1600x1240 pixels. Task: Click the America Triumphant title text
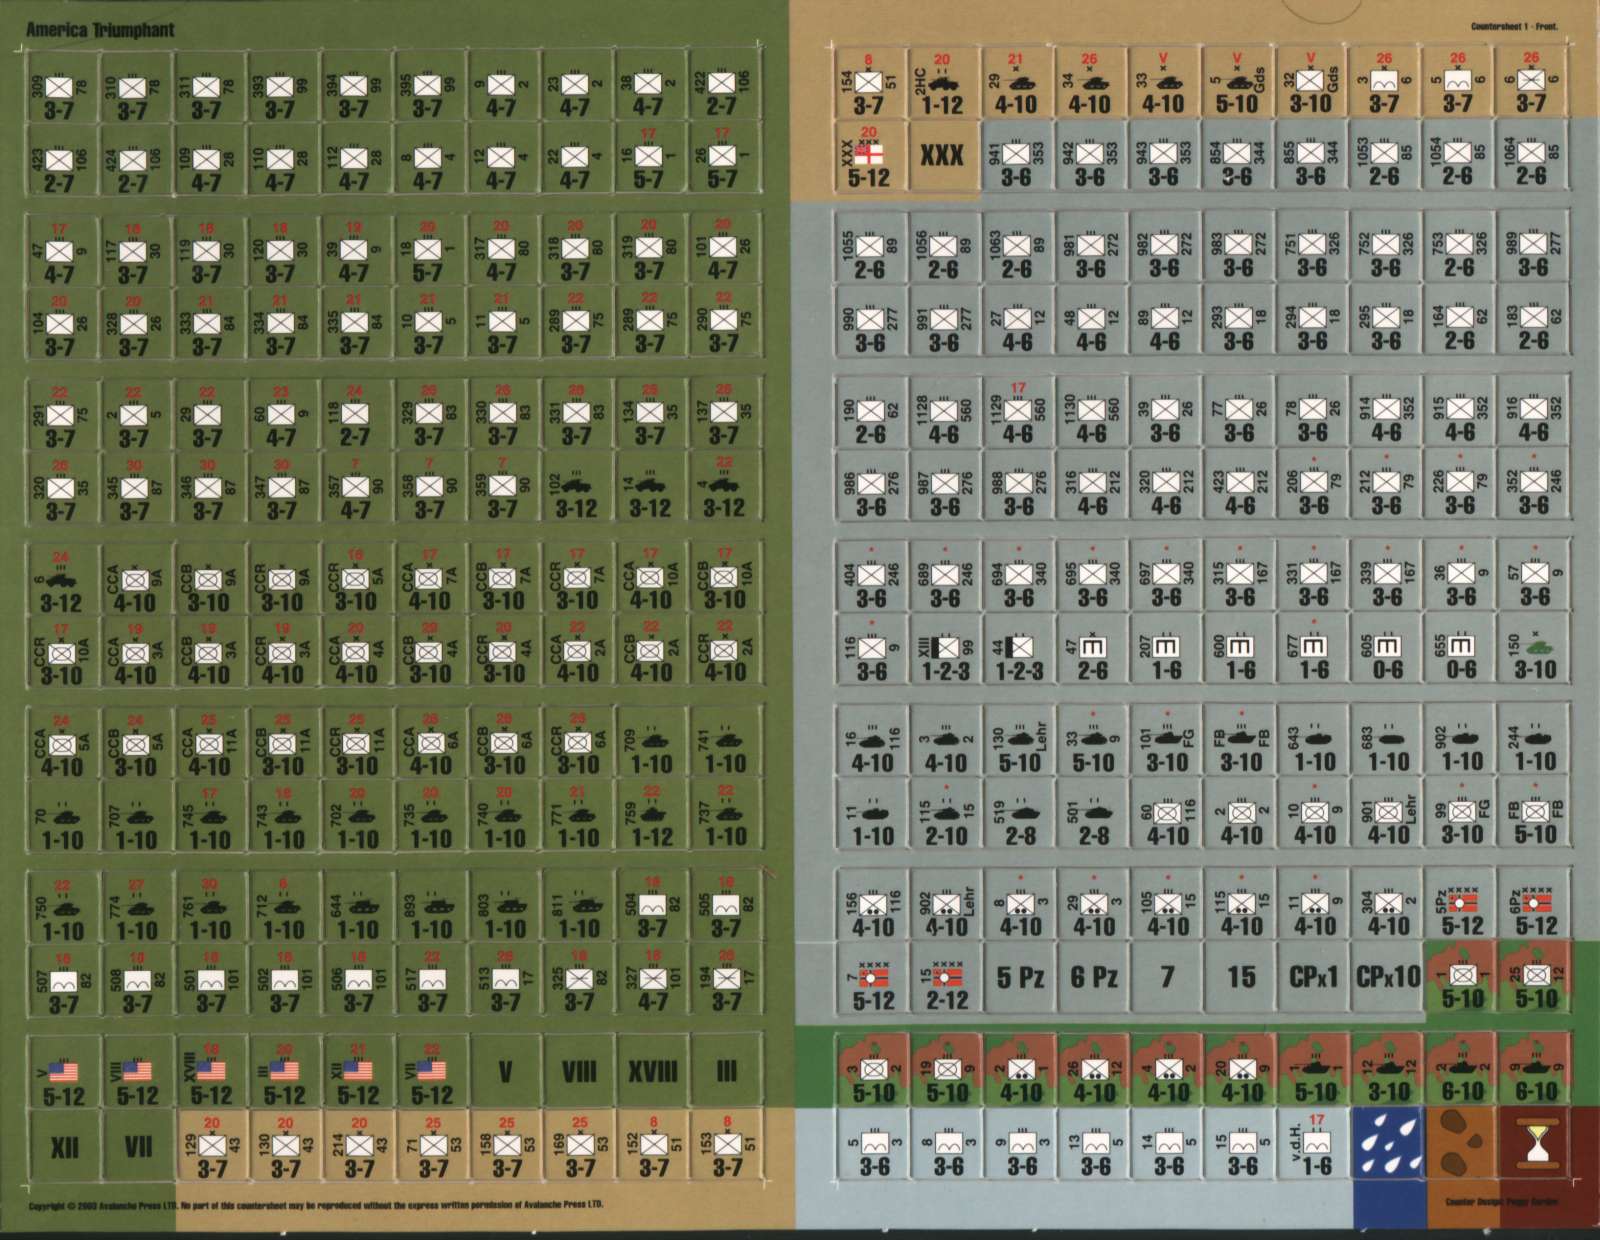click(100, 29)
